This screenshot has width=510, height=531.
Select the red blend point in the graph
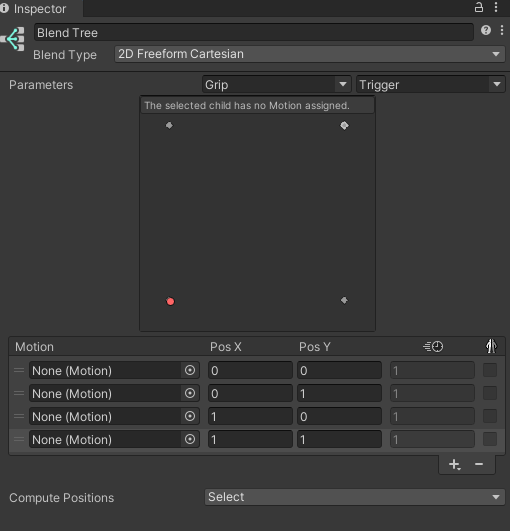click(170, 301)
